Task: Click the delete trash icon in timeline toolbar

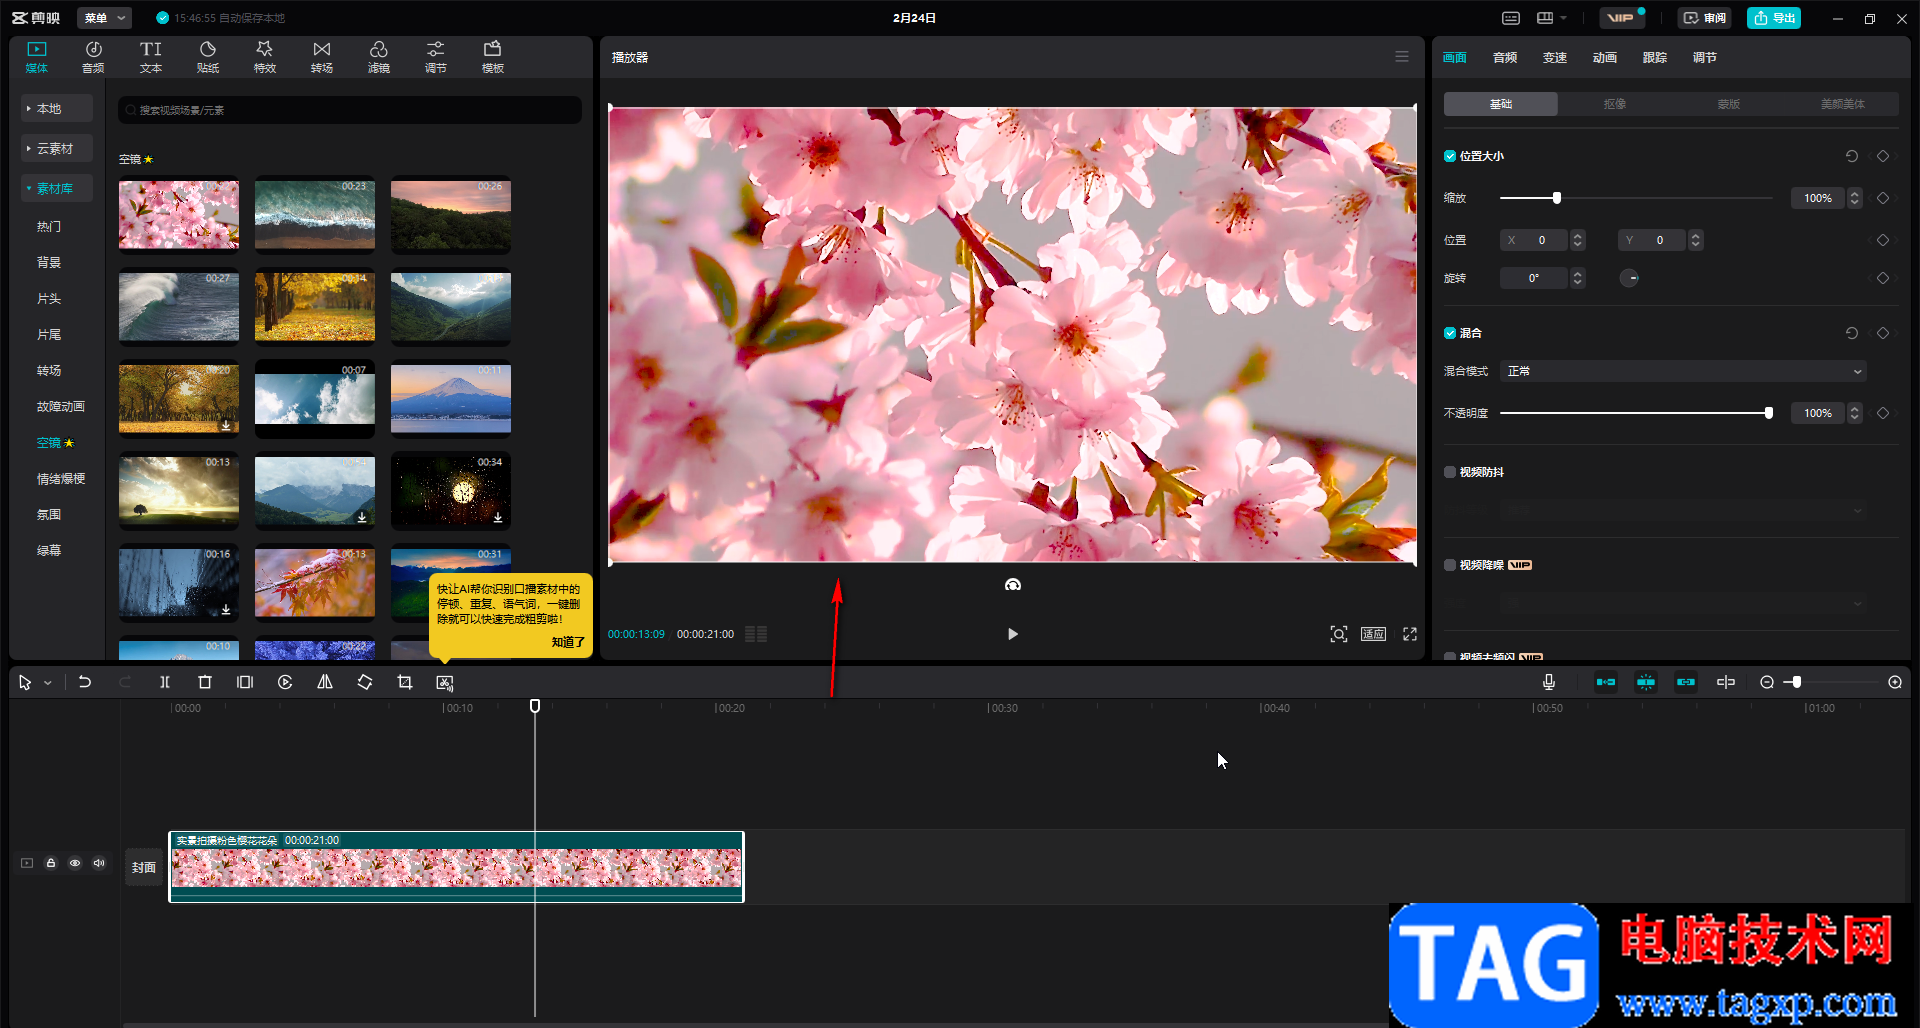Action: tap(205, 682)
